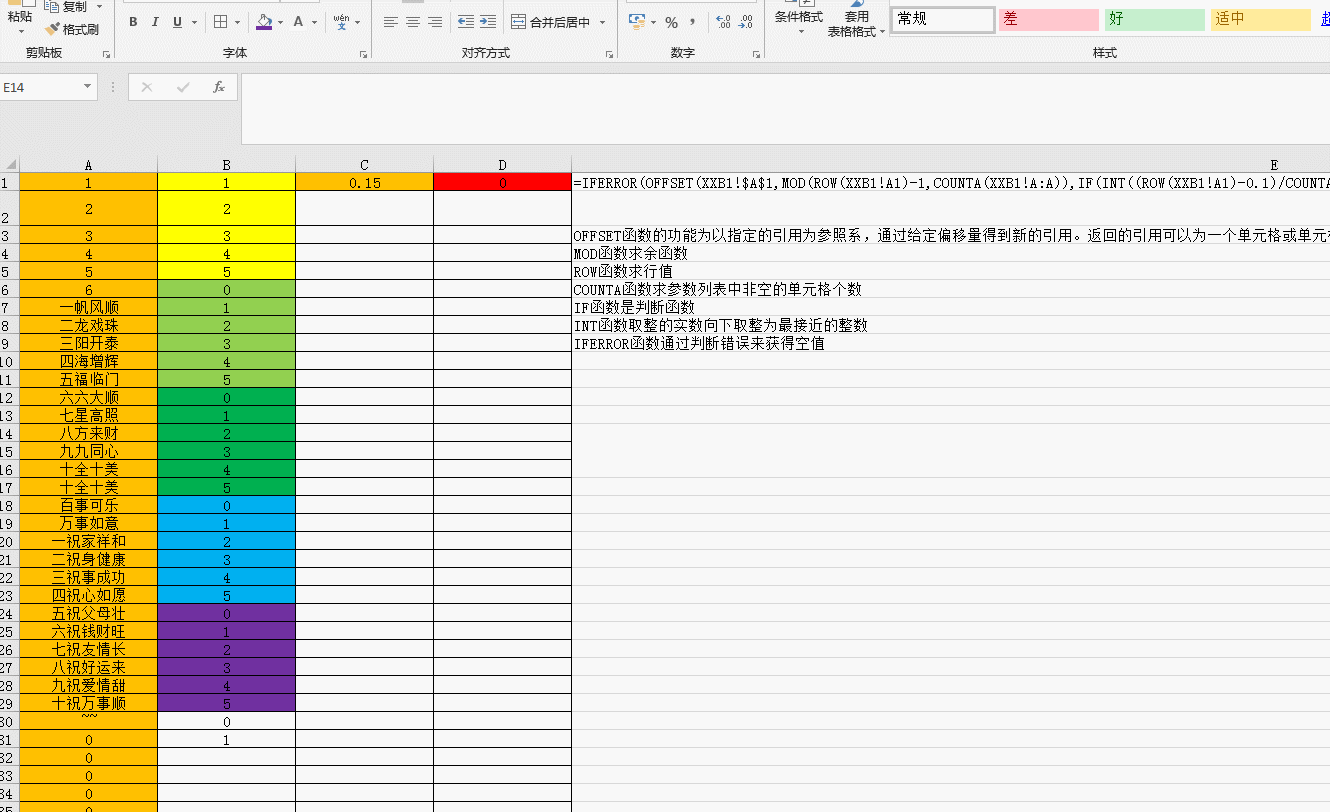Align text left

pos(391,22)
